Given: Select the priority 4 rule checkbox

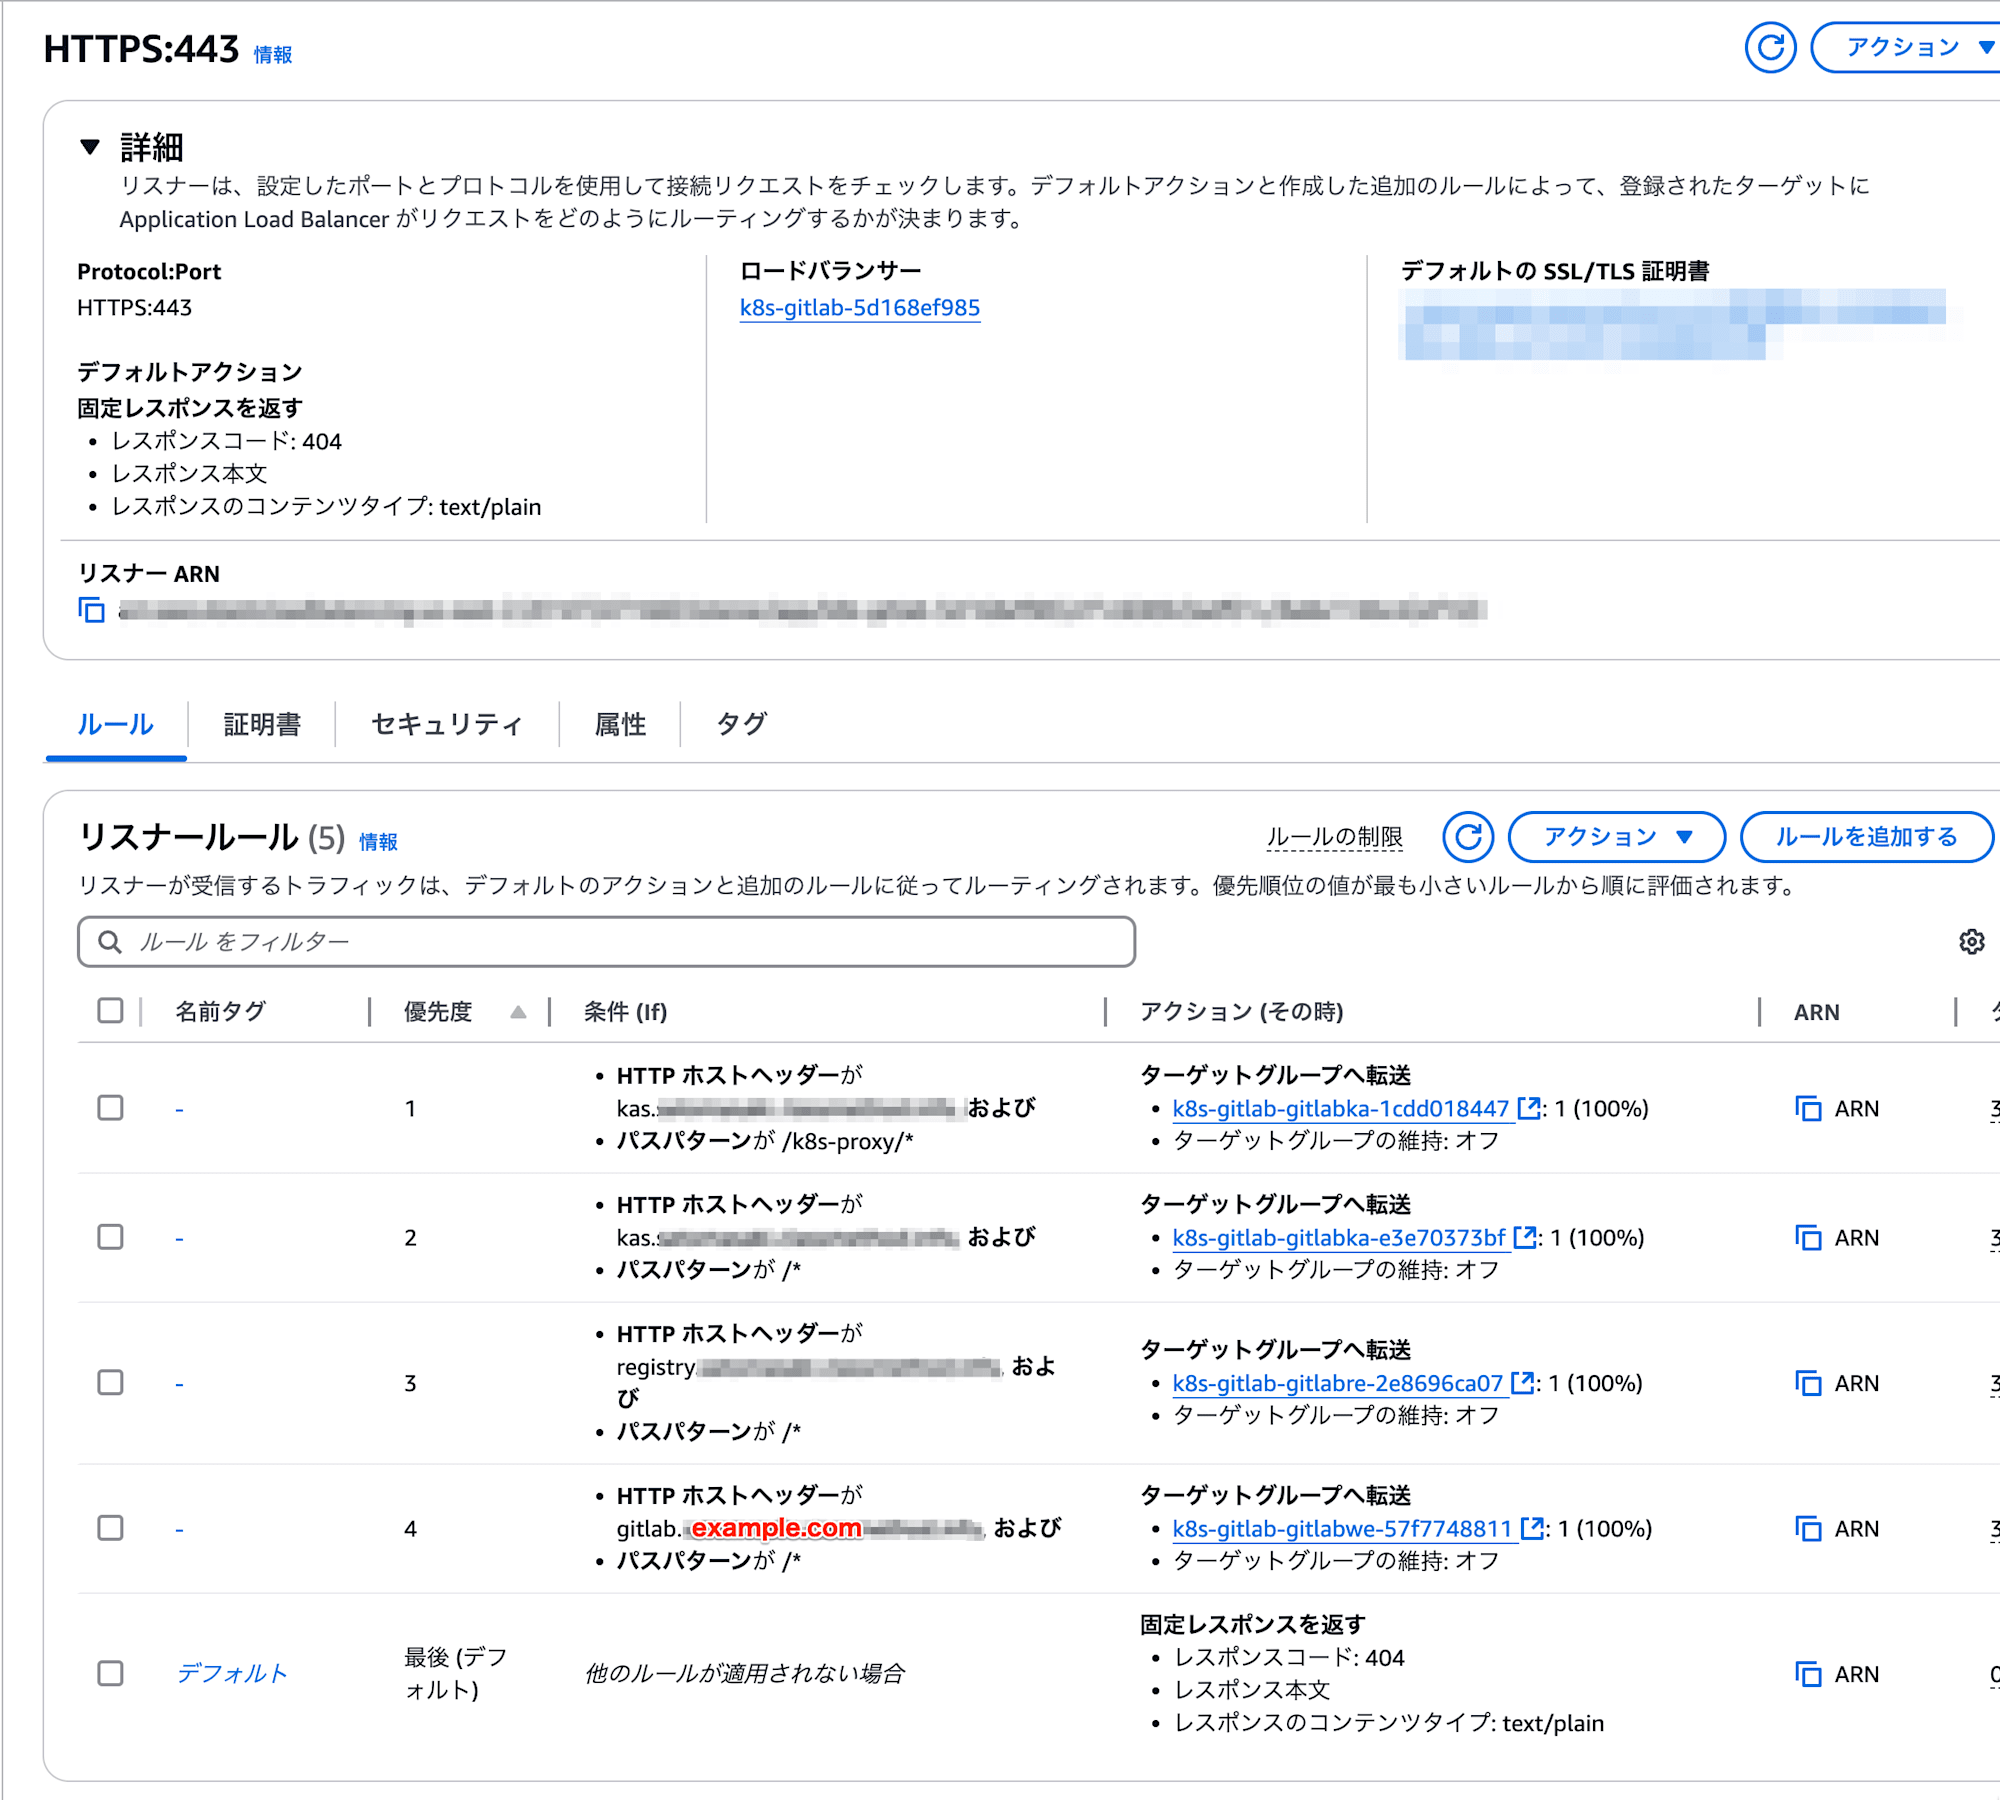Looking at the screenshot, I should pyautogui.click(x=110, y=1528).
